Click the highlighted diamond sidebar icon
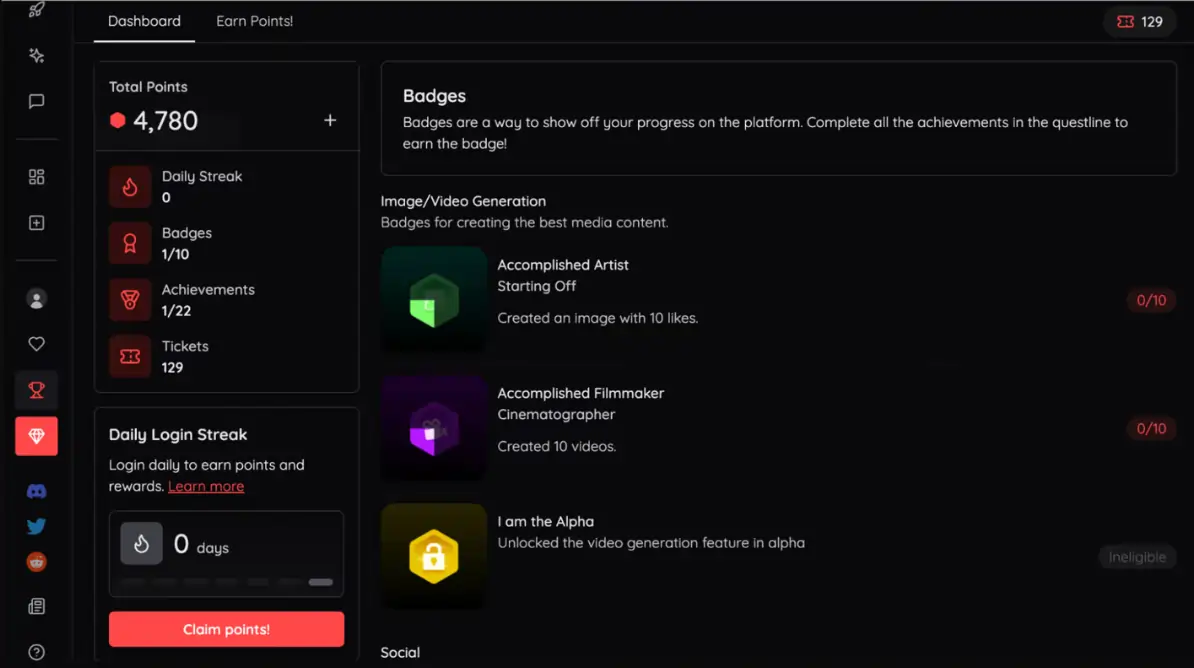The image size is (1194, 668). pyautogui.click(x=36, y=436)
